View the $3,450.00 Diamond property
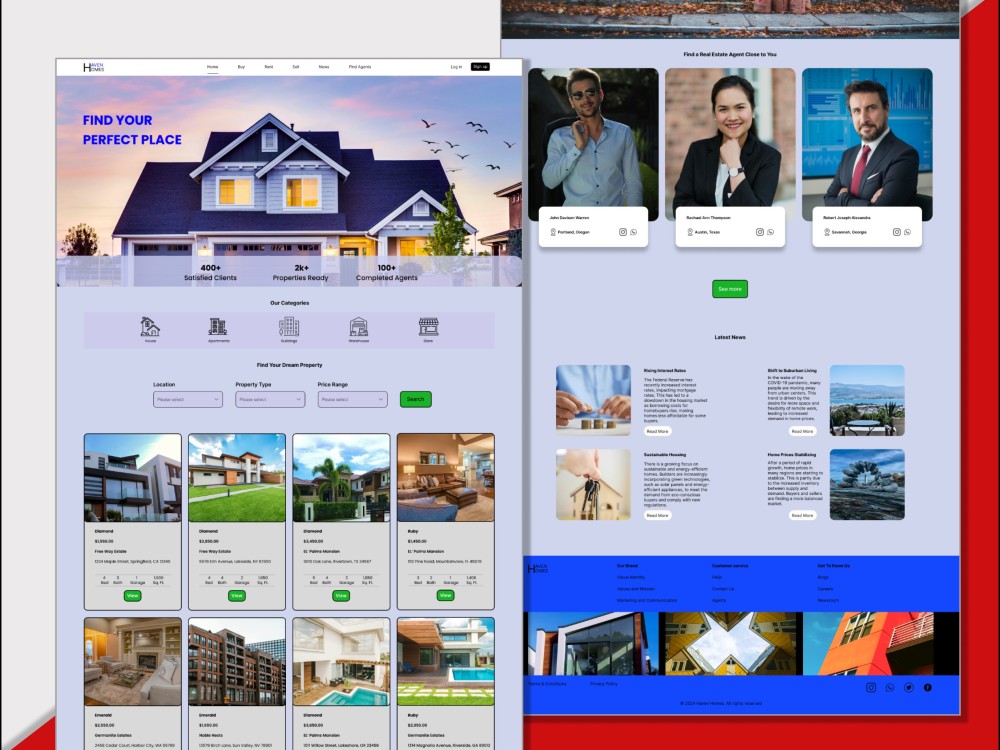 coord(341,596)
